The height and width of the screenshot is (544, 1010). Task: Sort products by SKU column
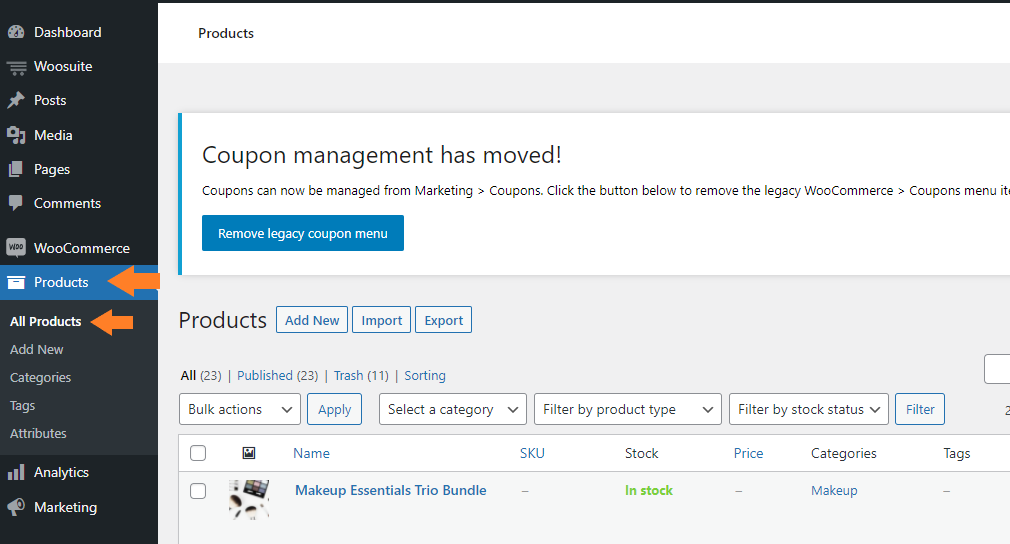[x=532, y=453]
